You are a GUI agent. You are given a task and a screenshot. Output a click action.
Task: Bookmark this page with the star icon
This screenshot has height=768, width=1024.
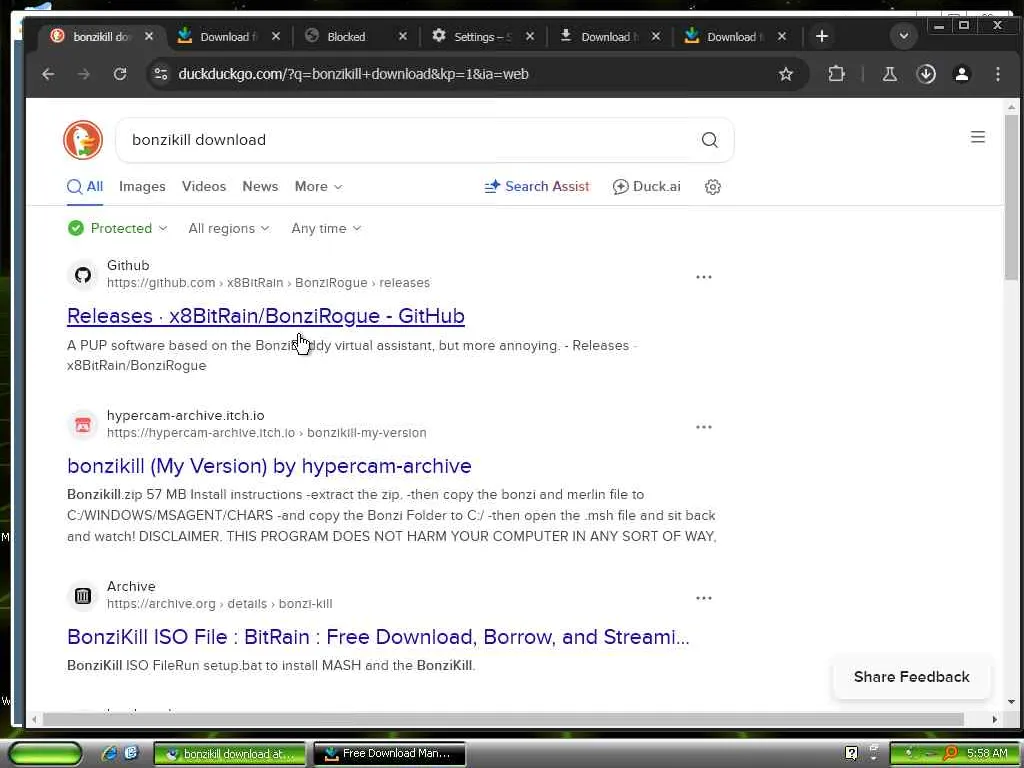pos(786,74)
